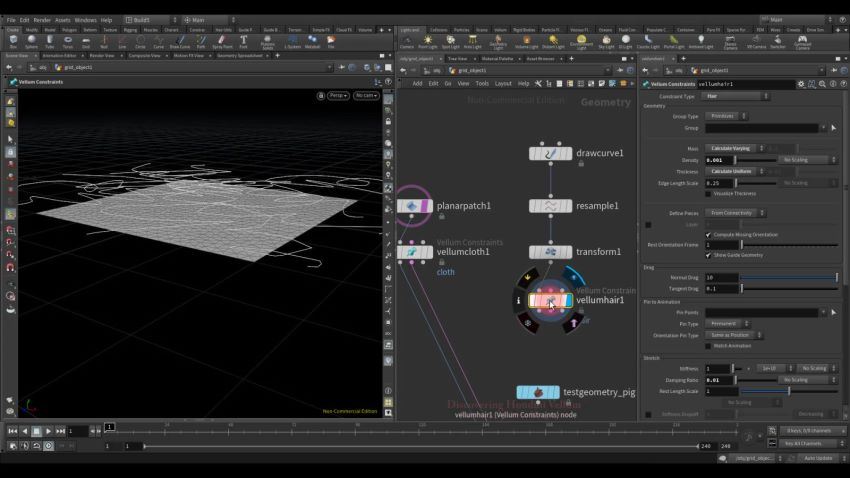The width and height of the screenshot is (850, 478).
Task: Switch to the Geometry Spreadsheet tab
Action: coord(240,55)
